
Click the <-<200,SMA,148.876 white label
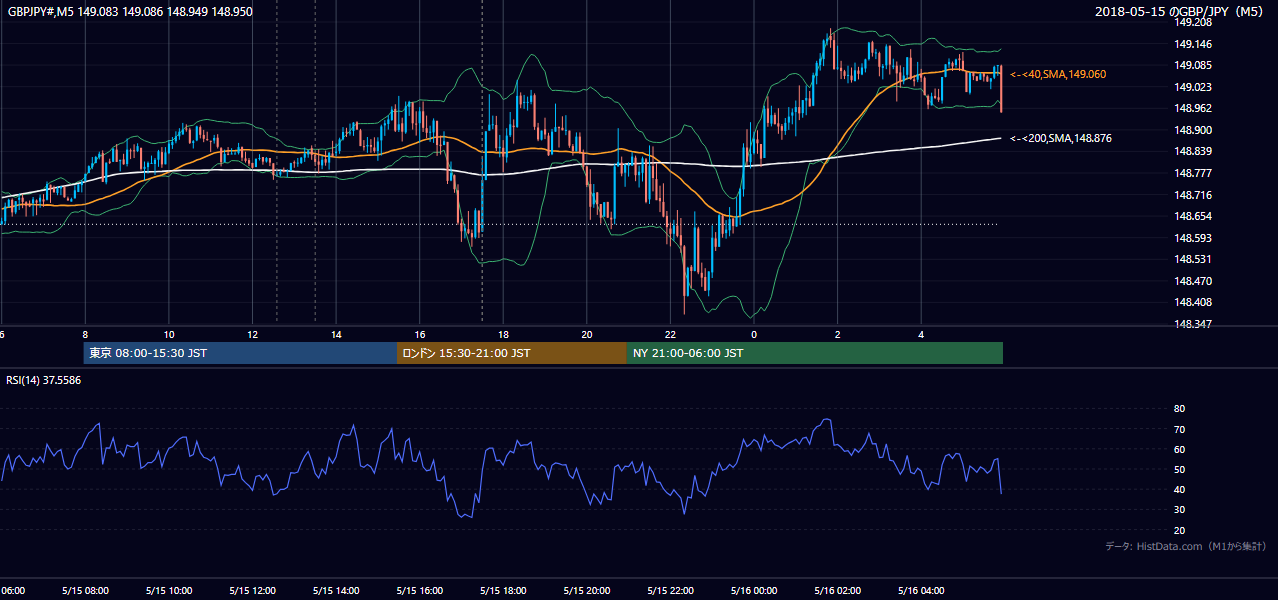[1061, 138]
